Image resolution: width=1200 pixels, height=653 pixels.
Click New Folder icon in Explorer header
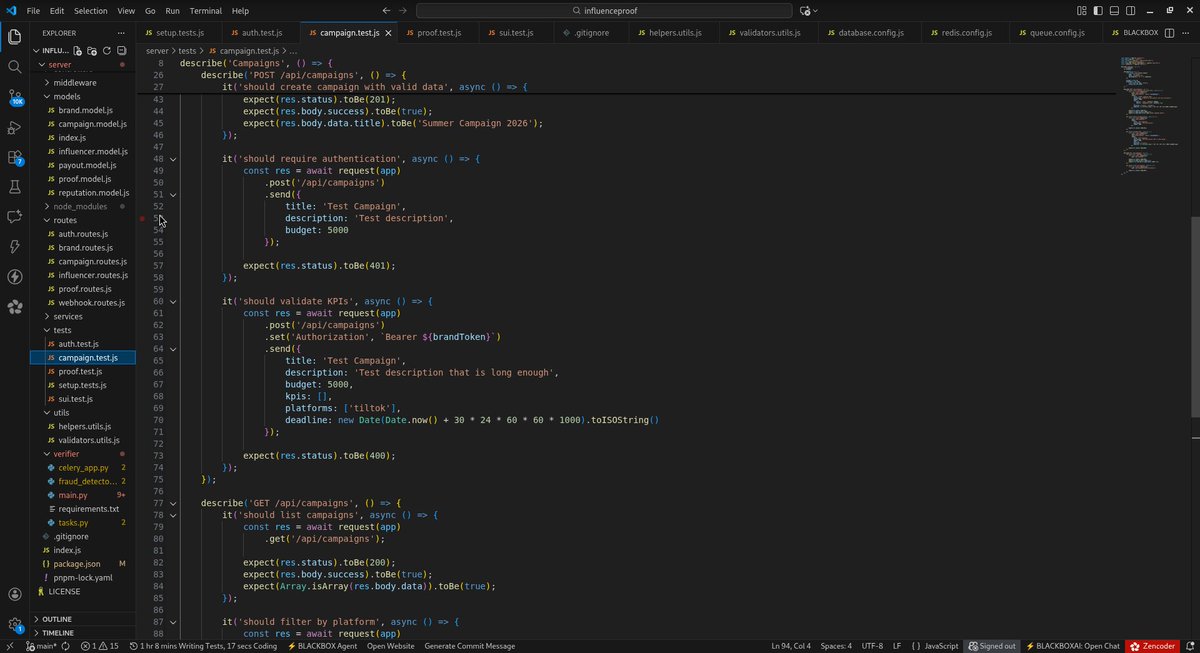tap(92, 50)
